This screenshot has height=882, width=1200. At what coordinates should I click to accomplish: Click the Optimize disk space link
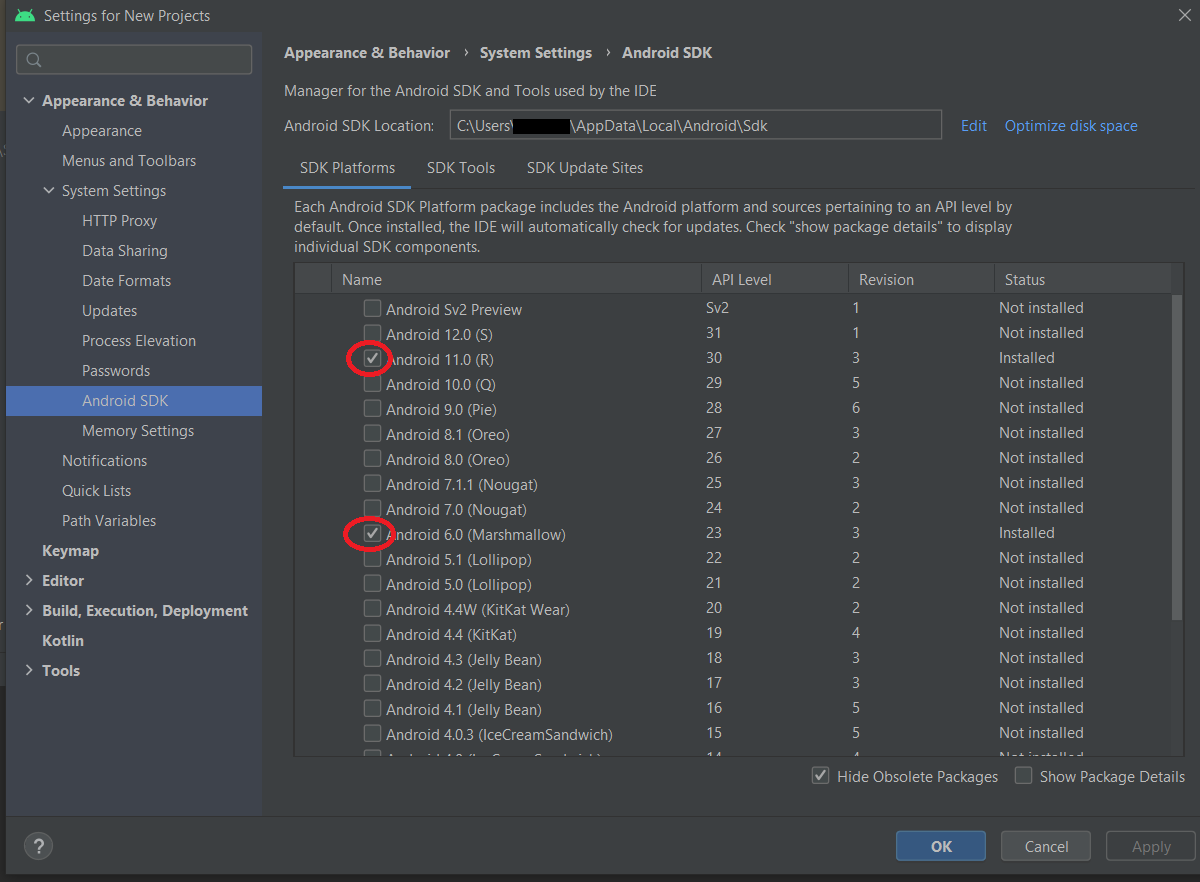[1071, 126]
